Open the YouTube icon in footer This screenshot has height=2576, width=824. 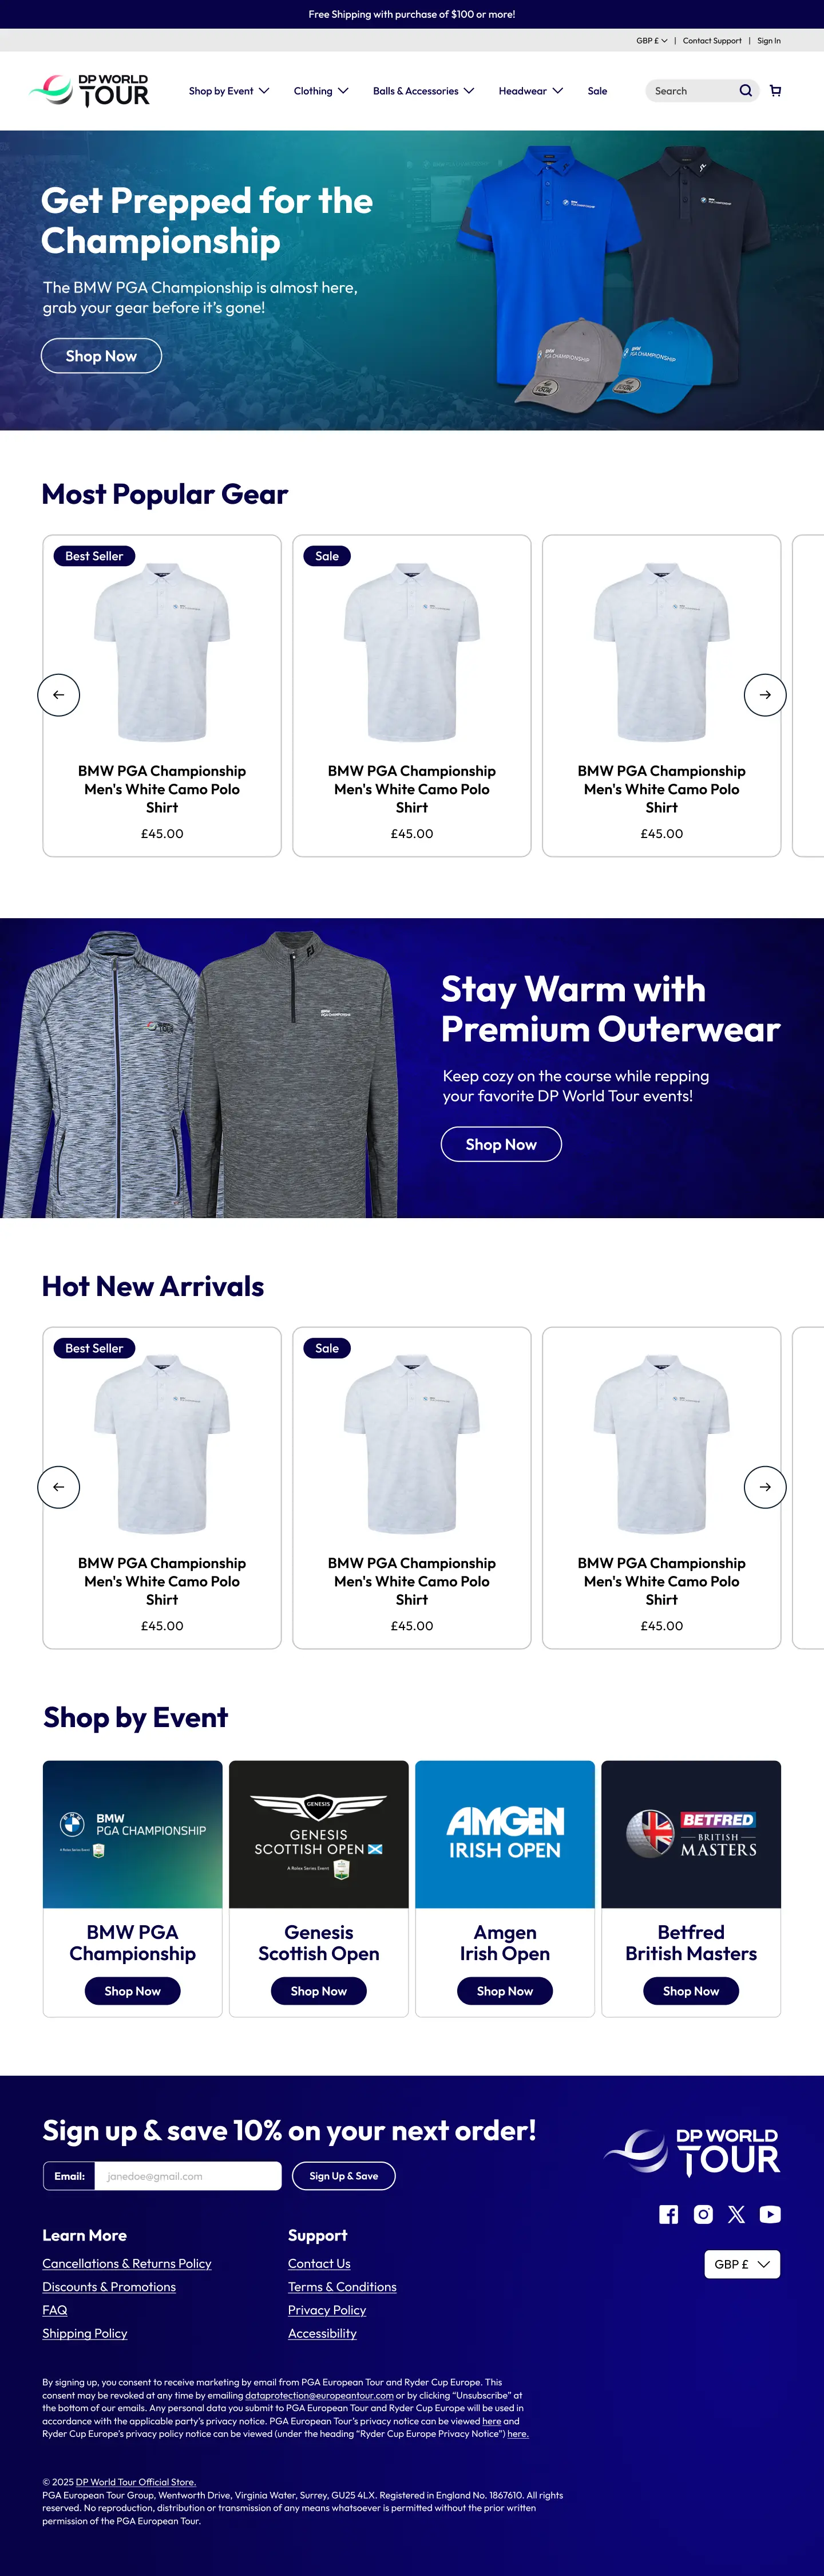[x=770, y=2214]
